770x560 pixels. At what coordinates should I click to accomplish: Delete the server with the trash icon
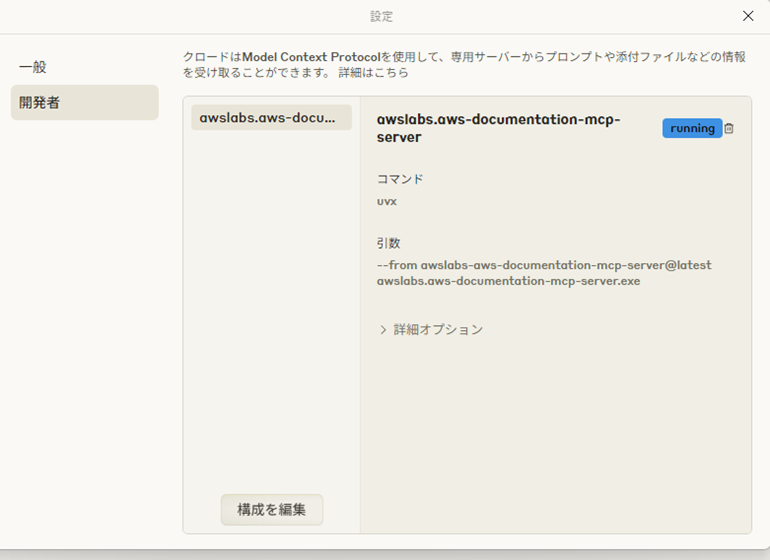729,128
